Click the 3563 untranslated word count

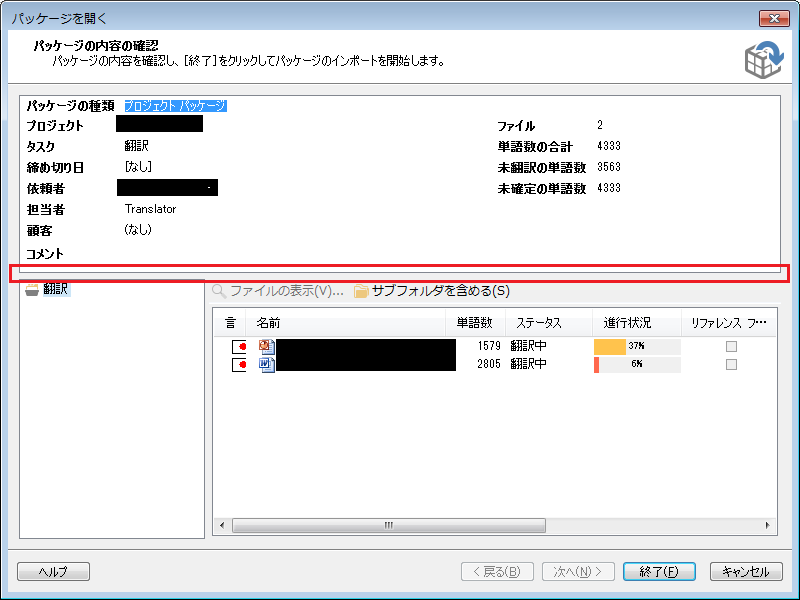[609, 167]
